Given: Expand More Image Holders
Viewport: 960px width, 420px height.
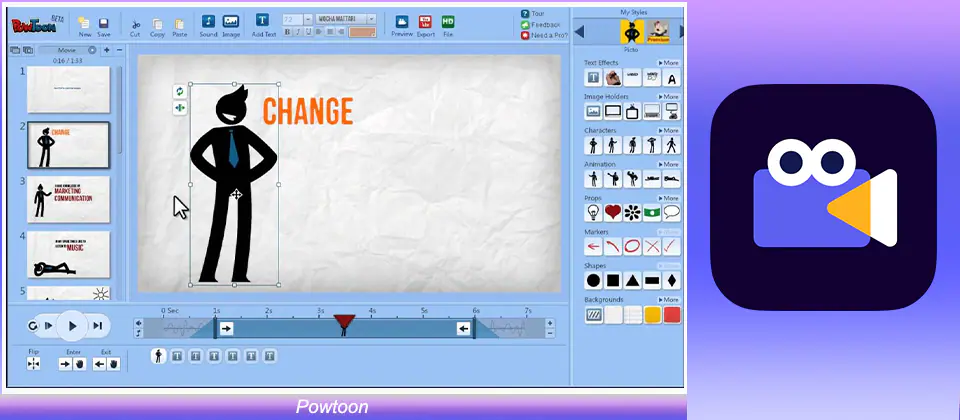Looking at the screenshot, I should (669, 97).
